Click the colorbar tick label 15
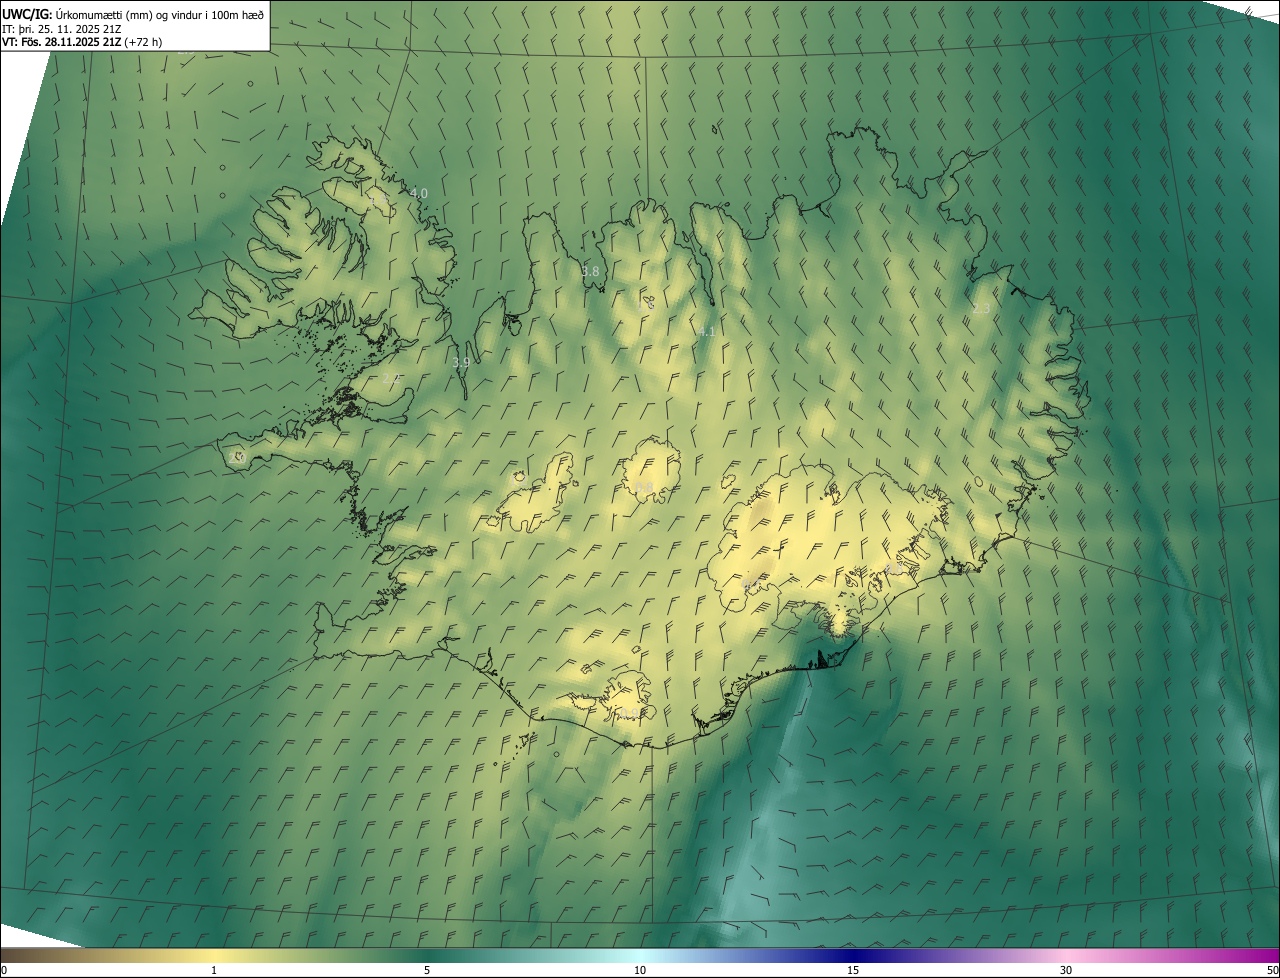Screen dimensions: 1280x978 [x=853, y=970]
